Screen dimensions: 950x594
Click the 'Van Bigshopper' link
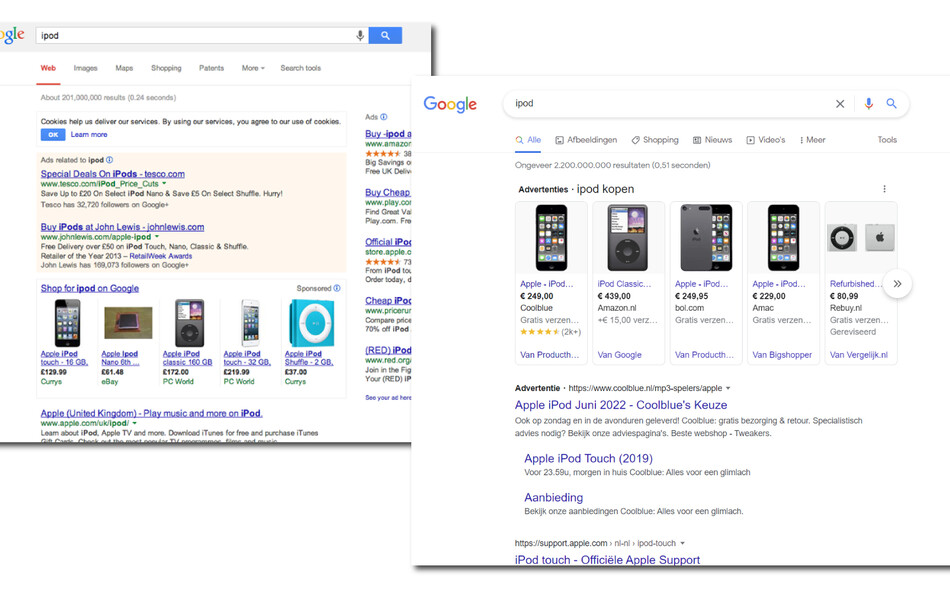point(782,355)
